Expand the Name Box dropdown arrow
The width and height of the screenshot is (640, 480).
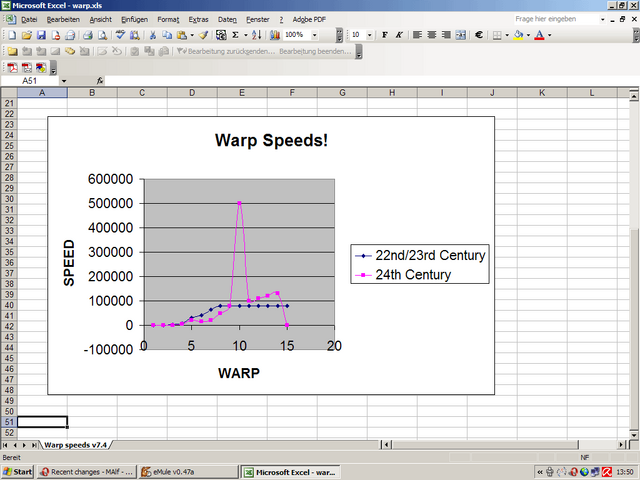tap(64, 81)
